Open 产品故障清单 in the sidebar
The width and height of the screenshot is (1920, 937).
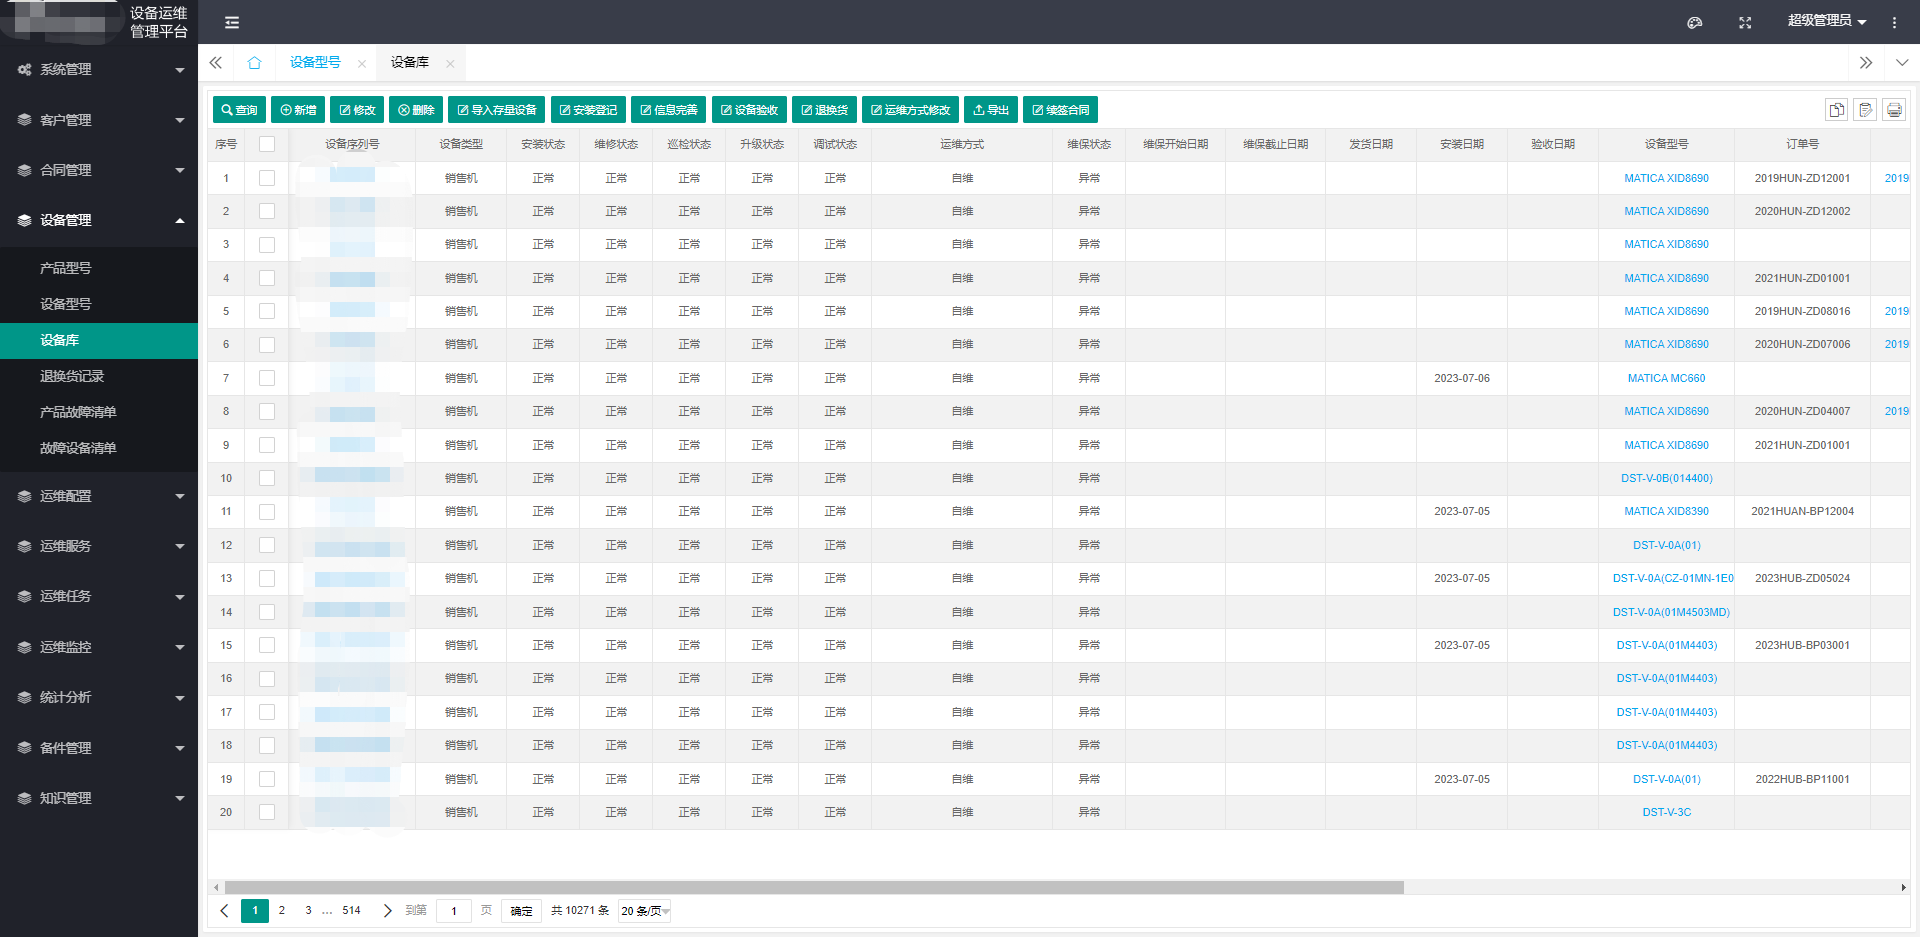pyautogui.click(x=99, y=412)
